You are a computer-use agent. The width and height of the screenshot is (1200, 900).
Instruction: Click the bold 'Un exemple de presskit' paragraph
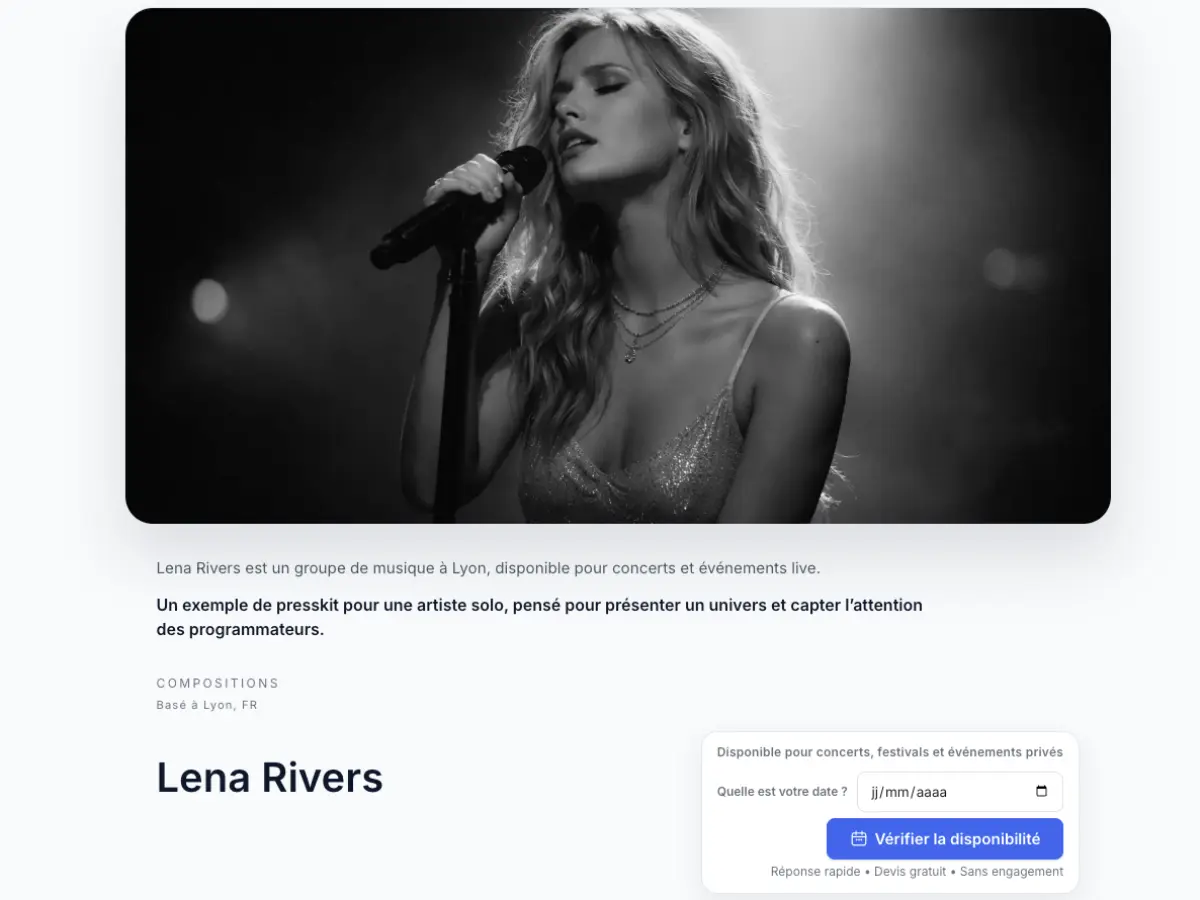pos(539,617)
